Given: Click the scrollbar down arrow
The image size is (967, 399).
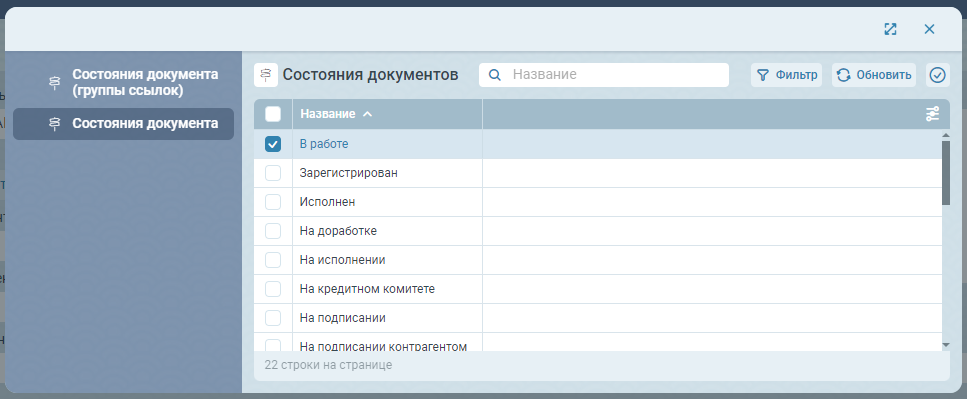Looking at the screenshot, I should pos(945,345).
